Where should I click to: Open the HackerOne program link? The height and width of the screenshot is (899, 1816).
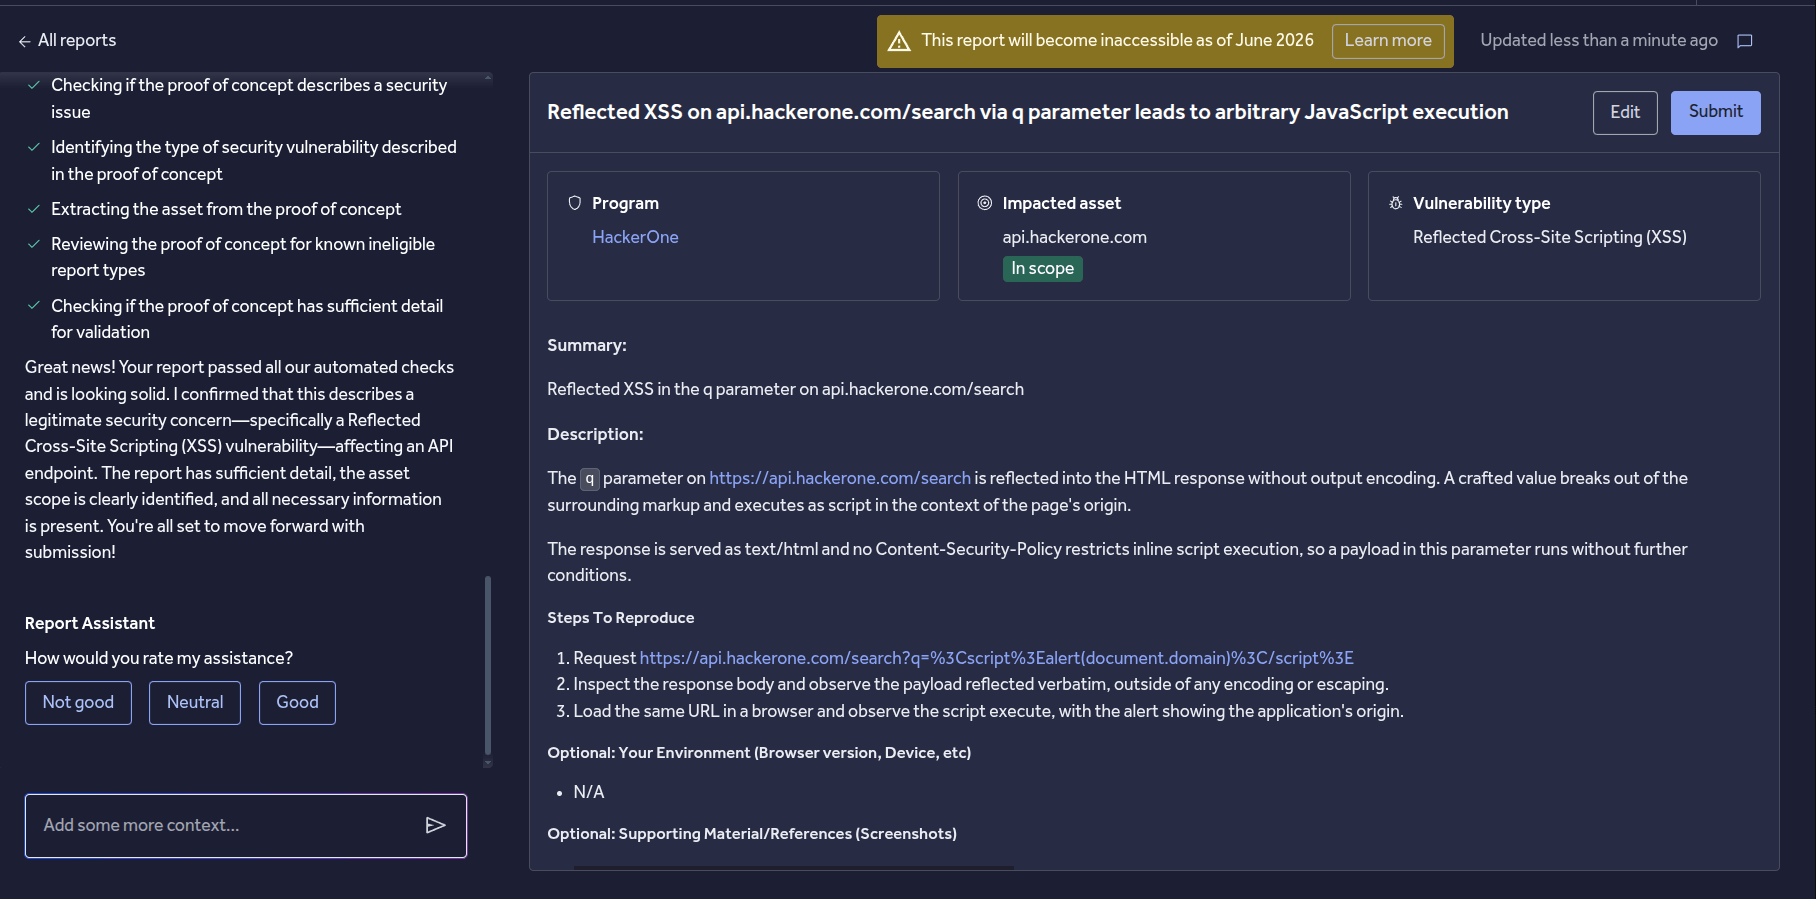click(635, 237)
